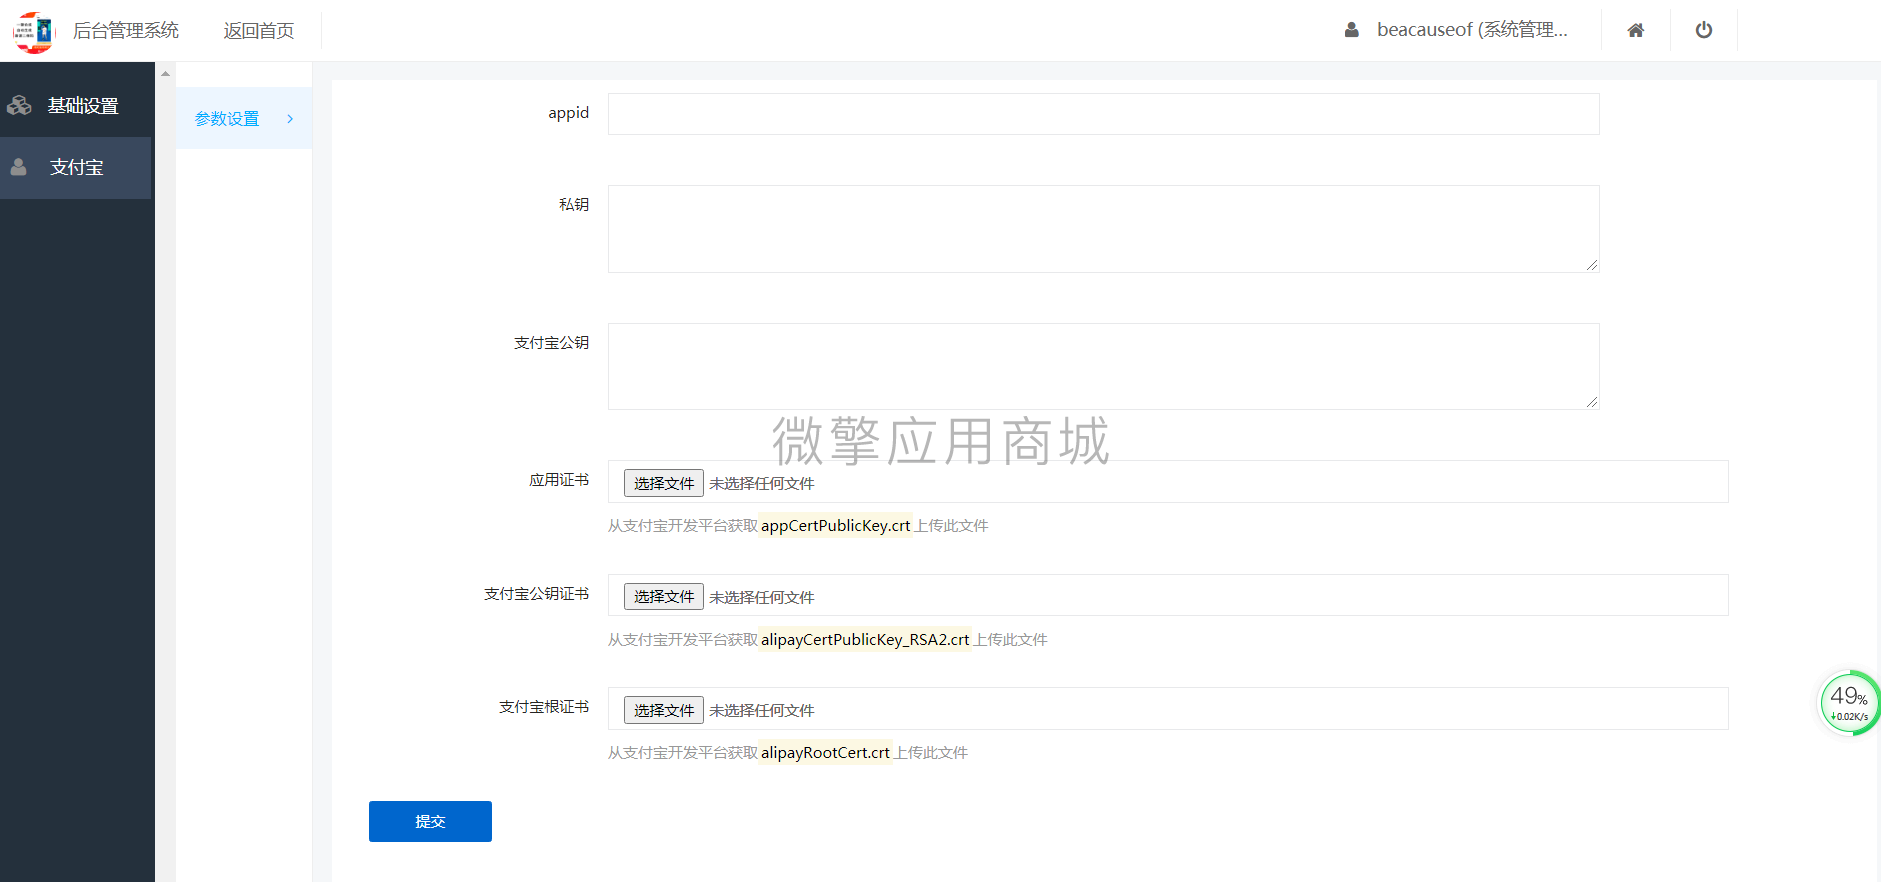Focus the 支付宝公钥 text area
1881x882 pixels.
1103,367
